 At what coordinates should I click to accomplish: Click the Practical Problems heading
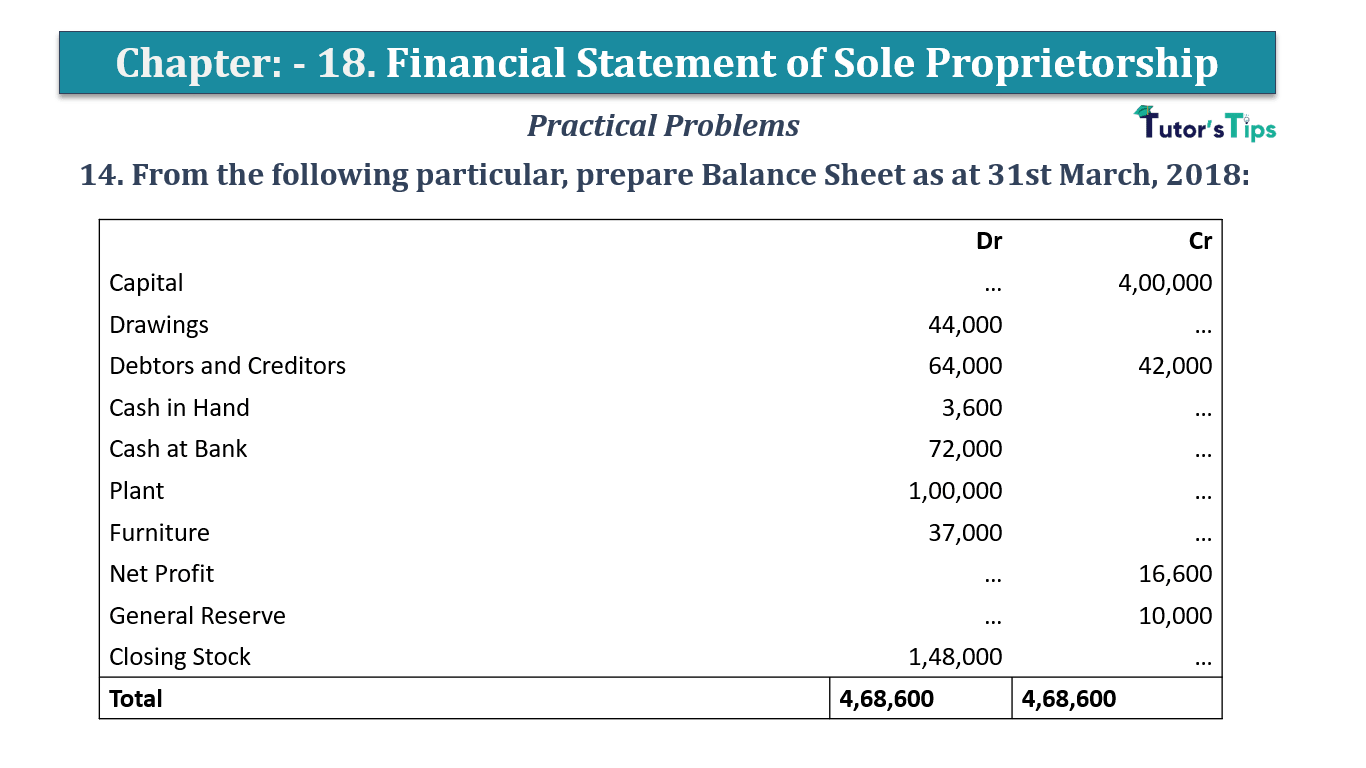[x=663, y=125]
